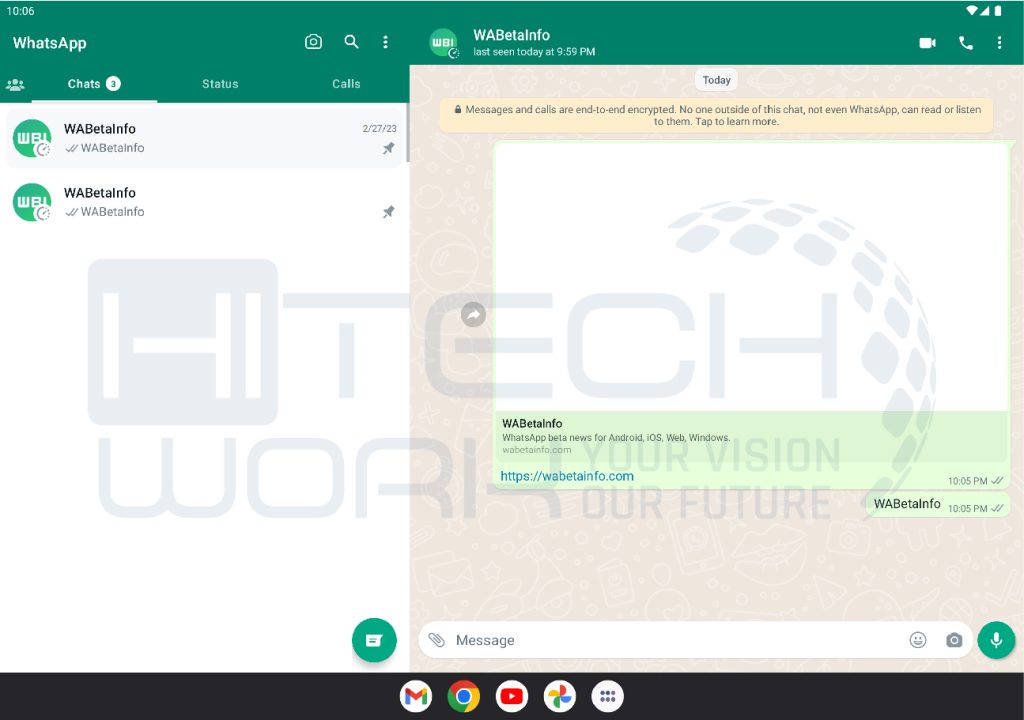Open WABetaInfo contact profile picture in header
The image size is (1024, 720).
[x=443, y=42]
